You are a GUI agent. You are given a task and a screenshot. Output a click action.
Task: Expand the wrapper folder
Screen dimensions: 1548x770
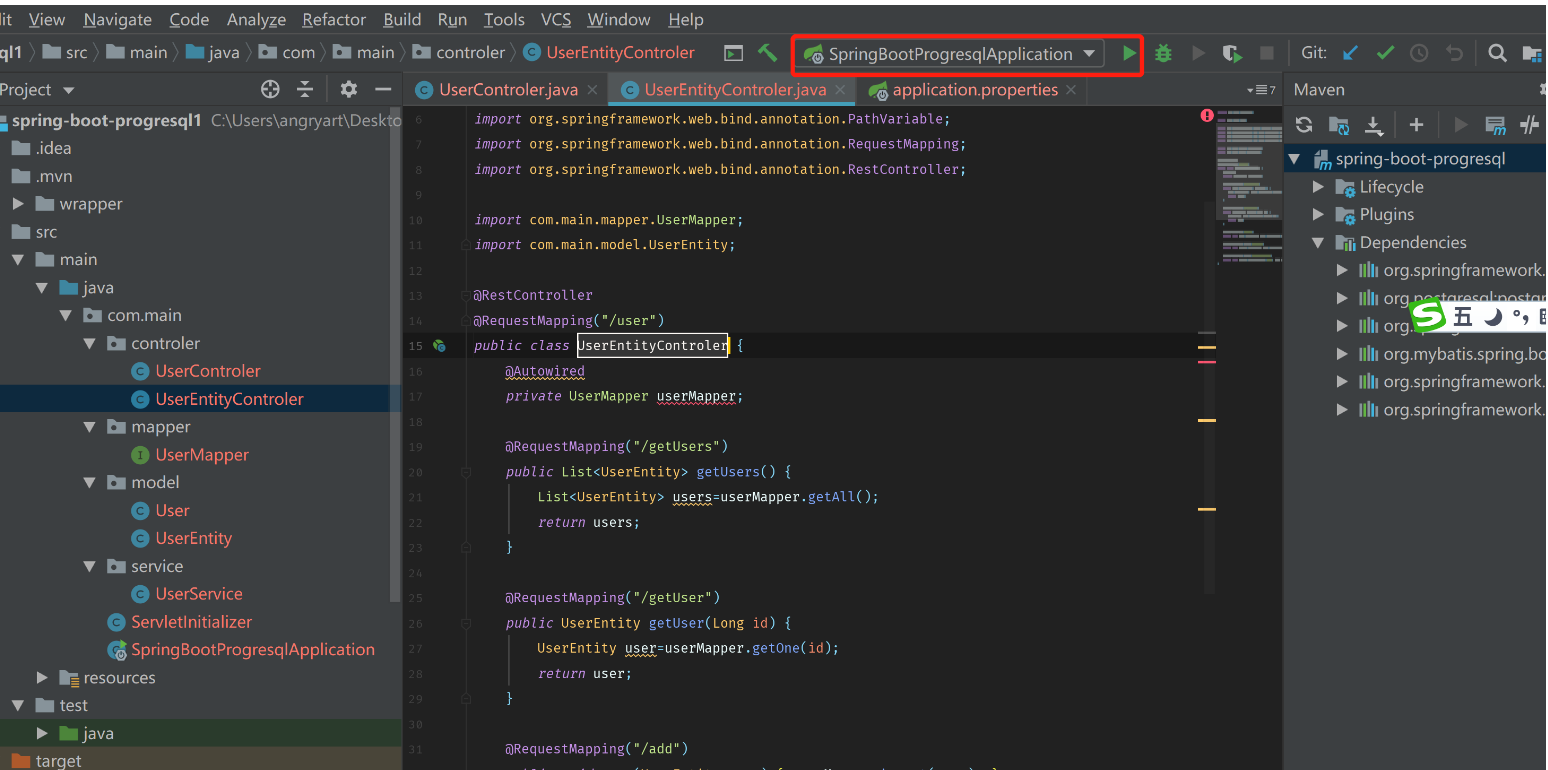tap(18, 204)
